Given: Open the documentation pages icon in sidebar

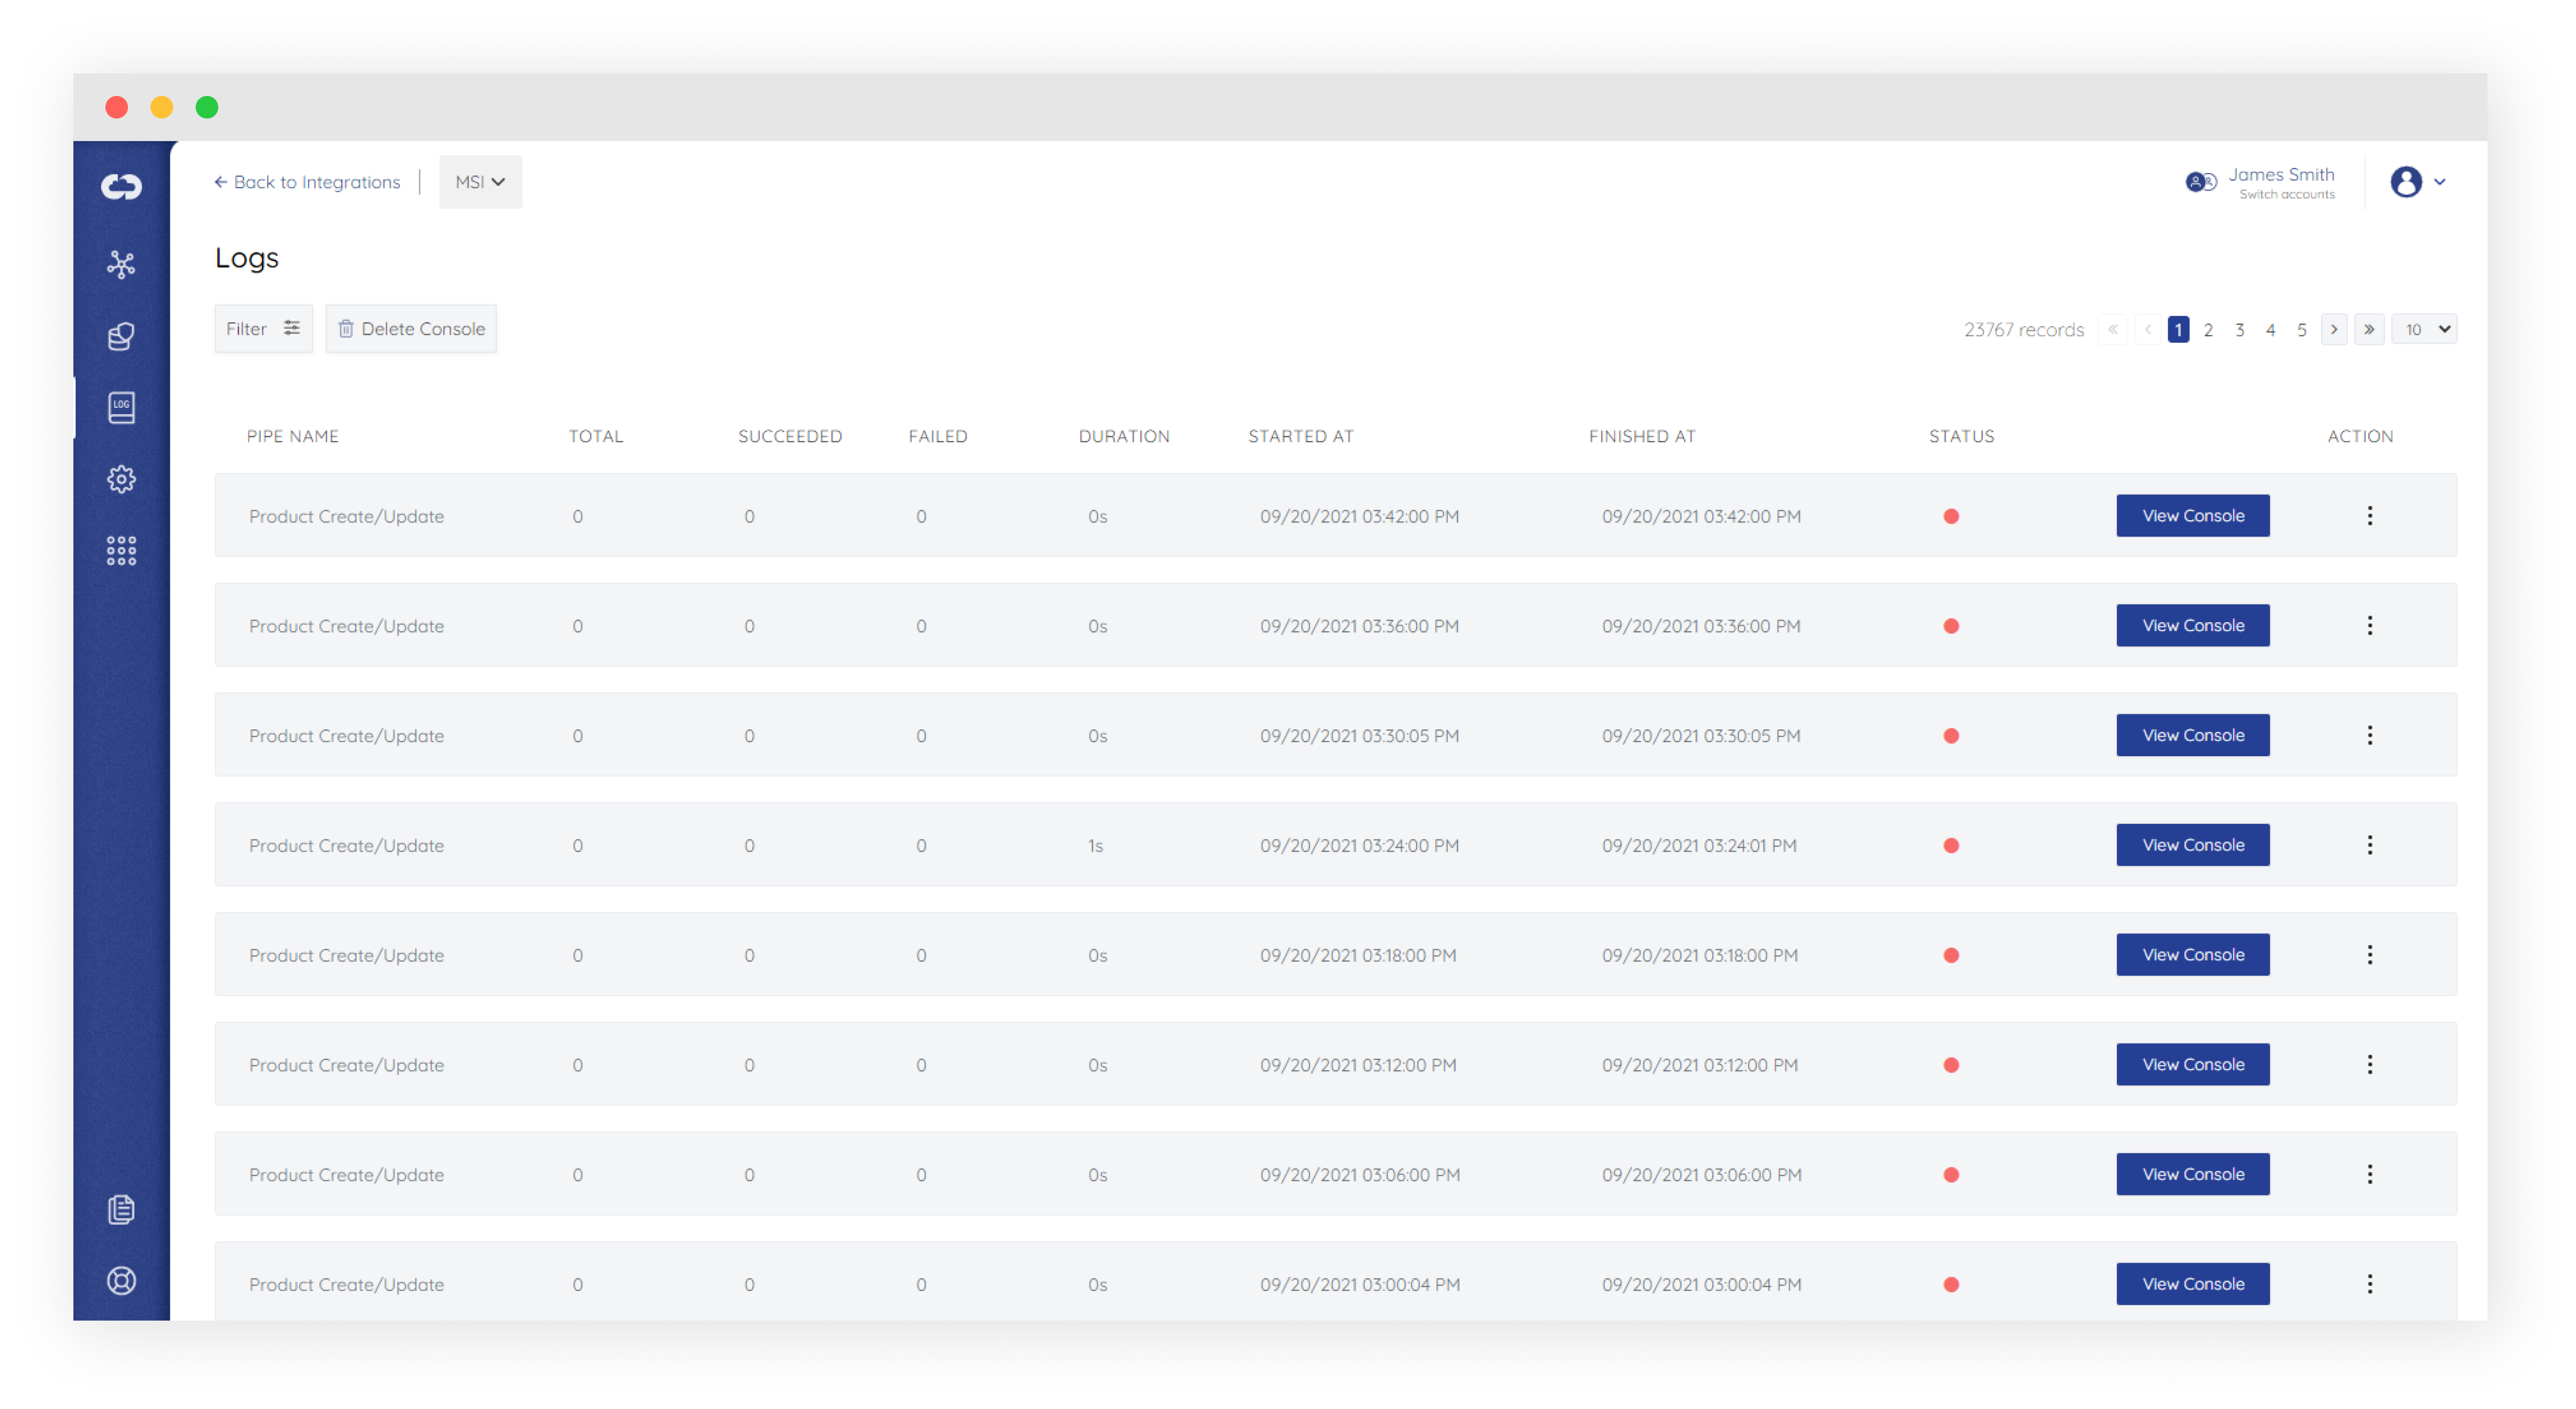Looking at the screenshot, I should click(121, 1209).
